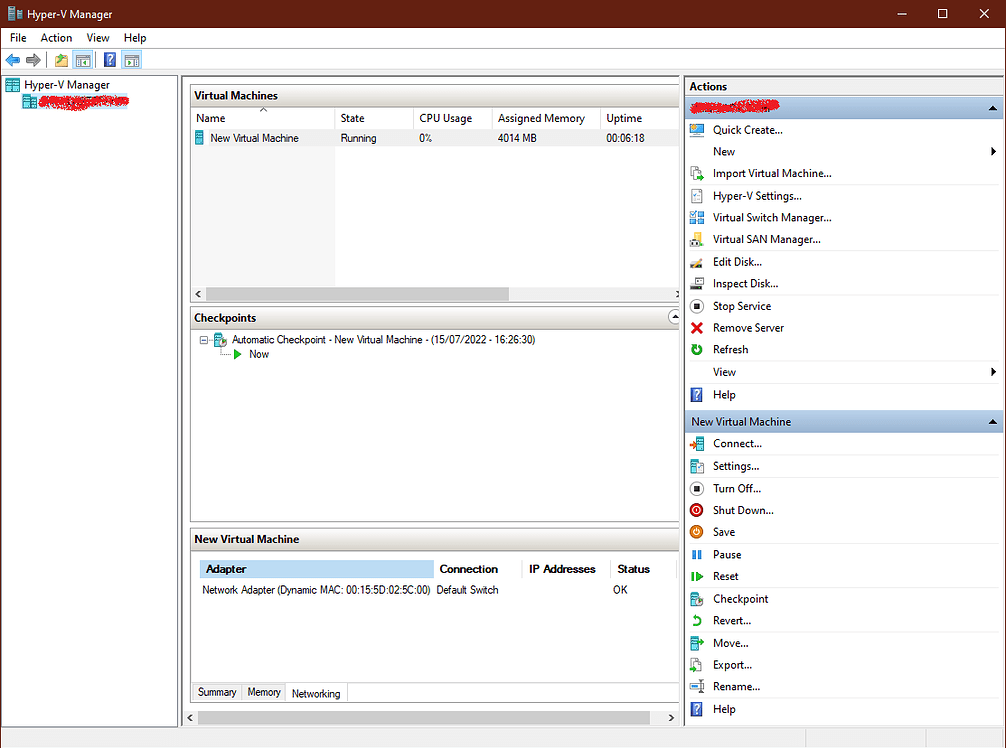
Task: Rename the New Virtual Machine
Action: 737,686
